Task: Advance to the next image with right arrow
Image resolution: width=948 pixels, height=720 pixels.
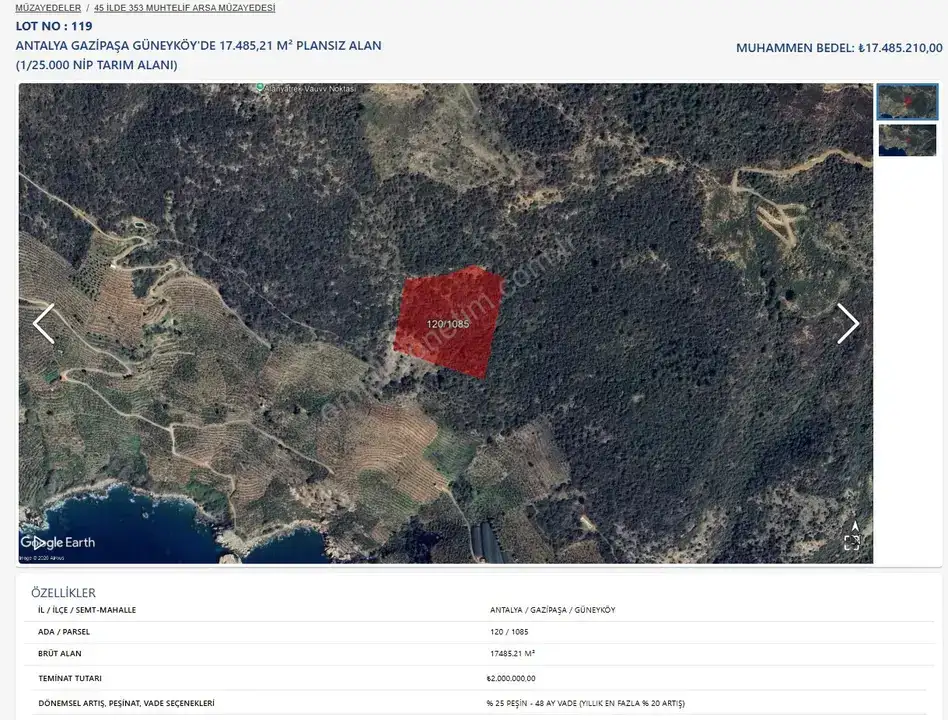Action: (x=847, y=324)
